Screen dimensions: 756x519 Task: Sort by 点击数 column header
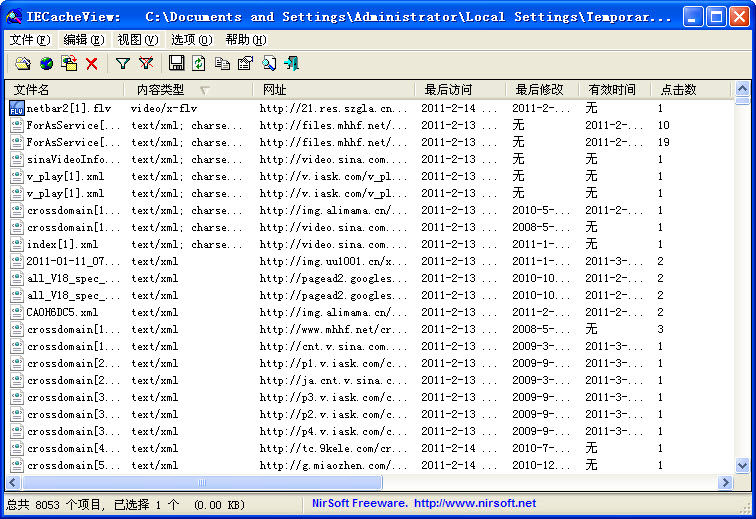click(690, 90)
